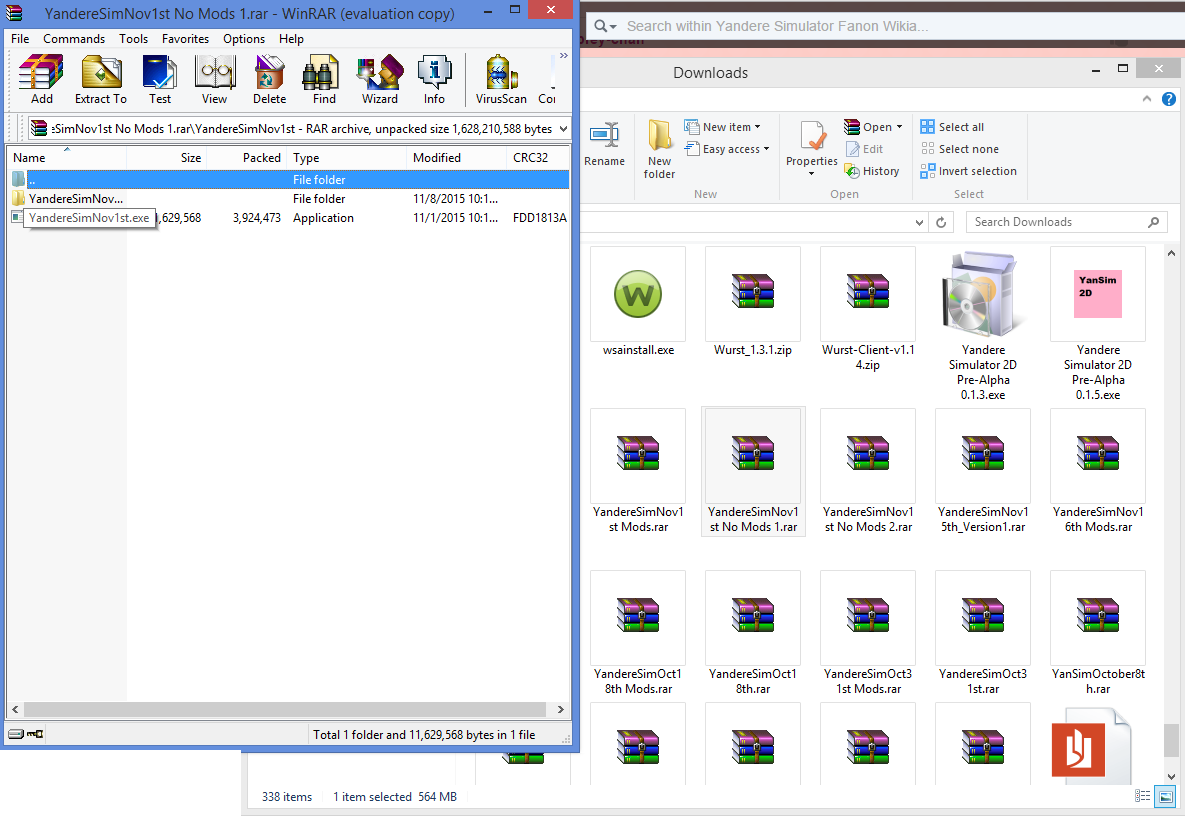
Task: Click the key password icon in status bar
Action: tap(35, 734)
